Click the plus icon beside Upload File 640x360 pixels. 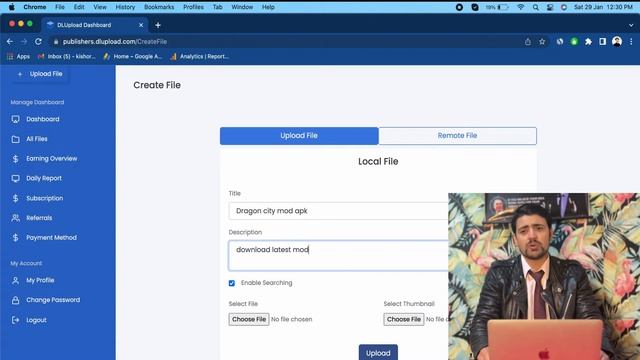[20, 74]
